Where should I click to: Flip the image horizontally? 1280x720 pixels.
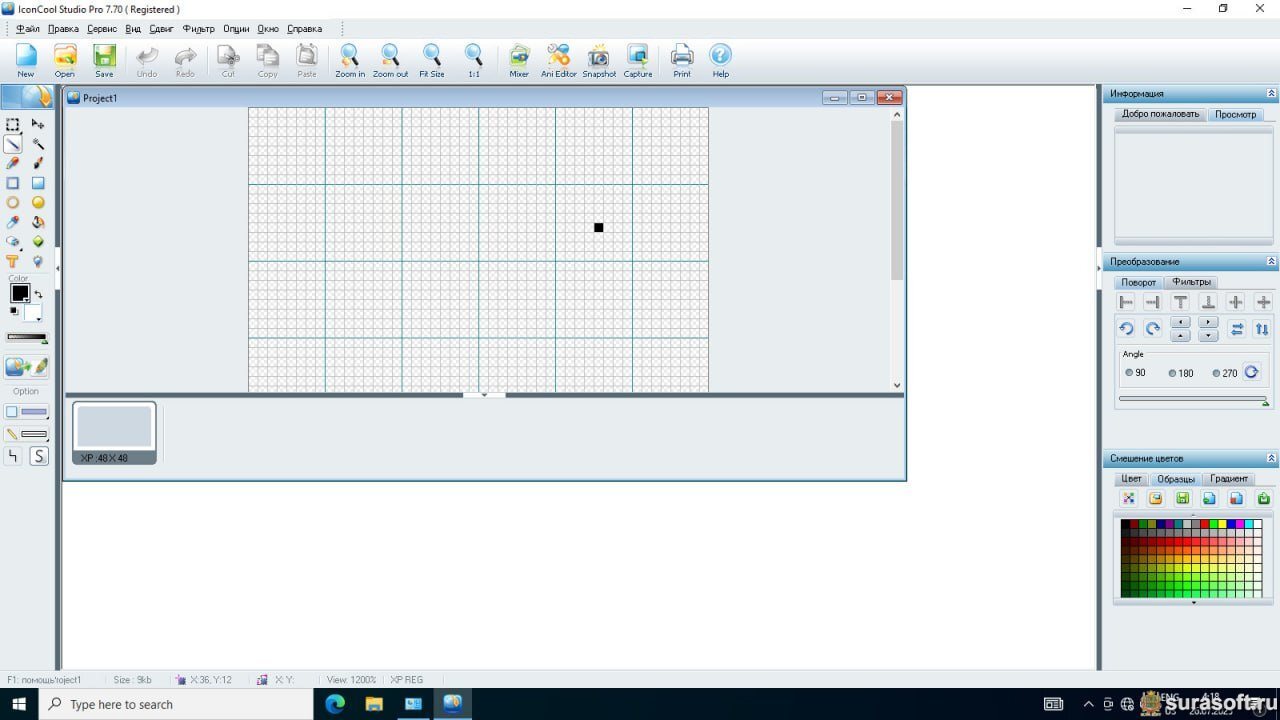pos(1236,329)
